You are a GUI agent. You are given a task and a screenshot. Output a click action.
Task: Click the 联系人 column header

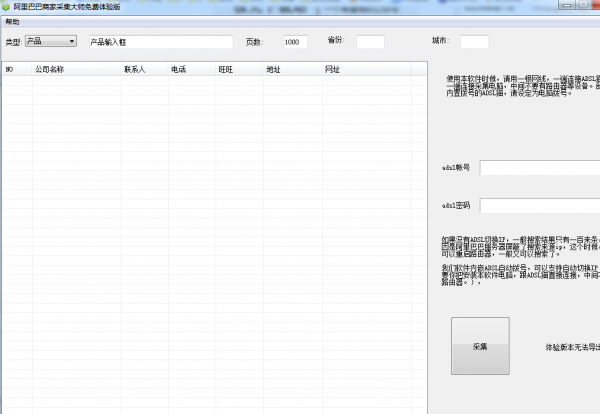pyautogui.click(x=134, y=70)
